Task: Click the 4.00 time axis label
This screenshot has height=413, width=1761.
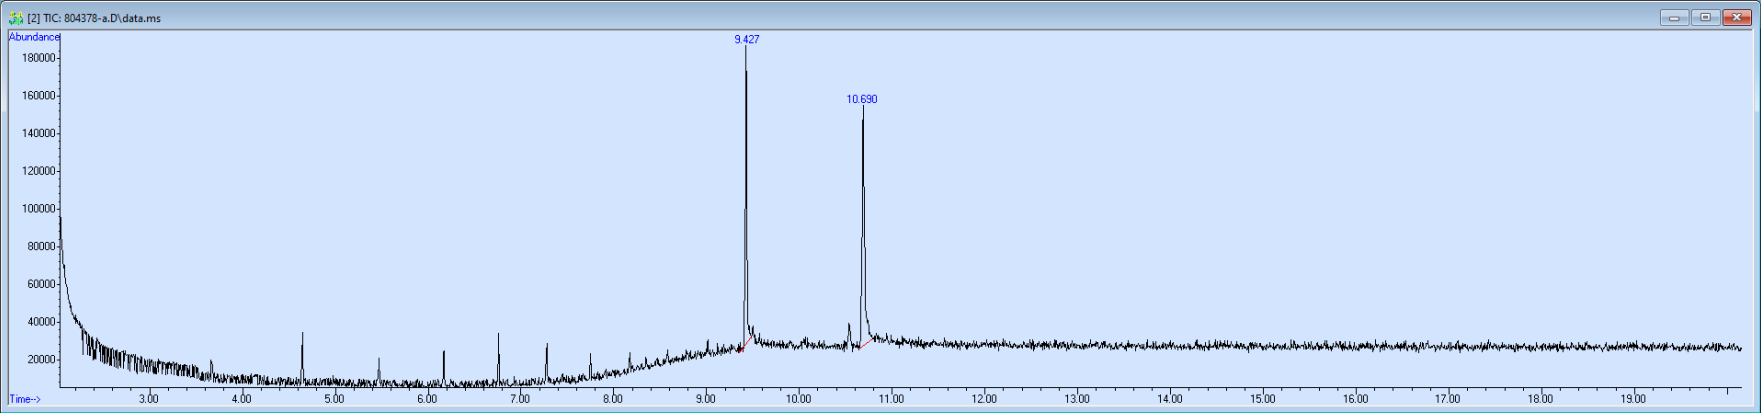Action: [x=242, y=399]
